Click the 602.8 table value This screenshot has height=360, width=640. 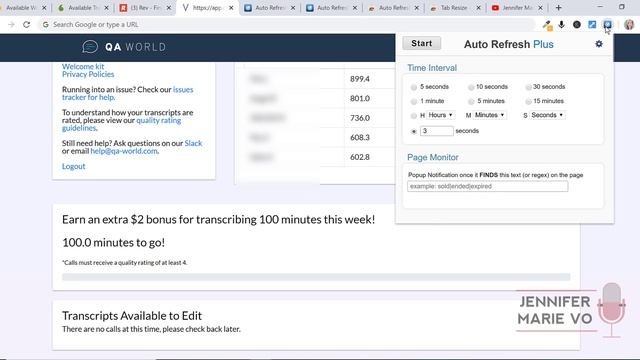(x=360, y=157)
